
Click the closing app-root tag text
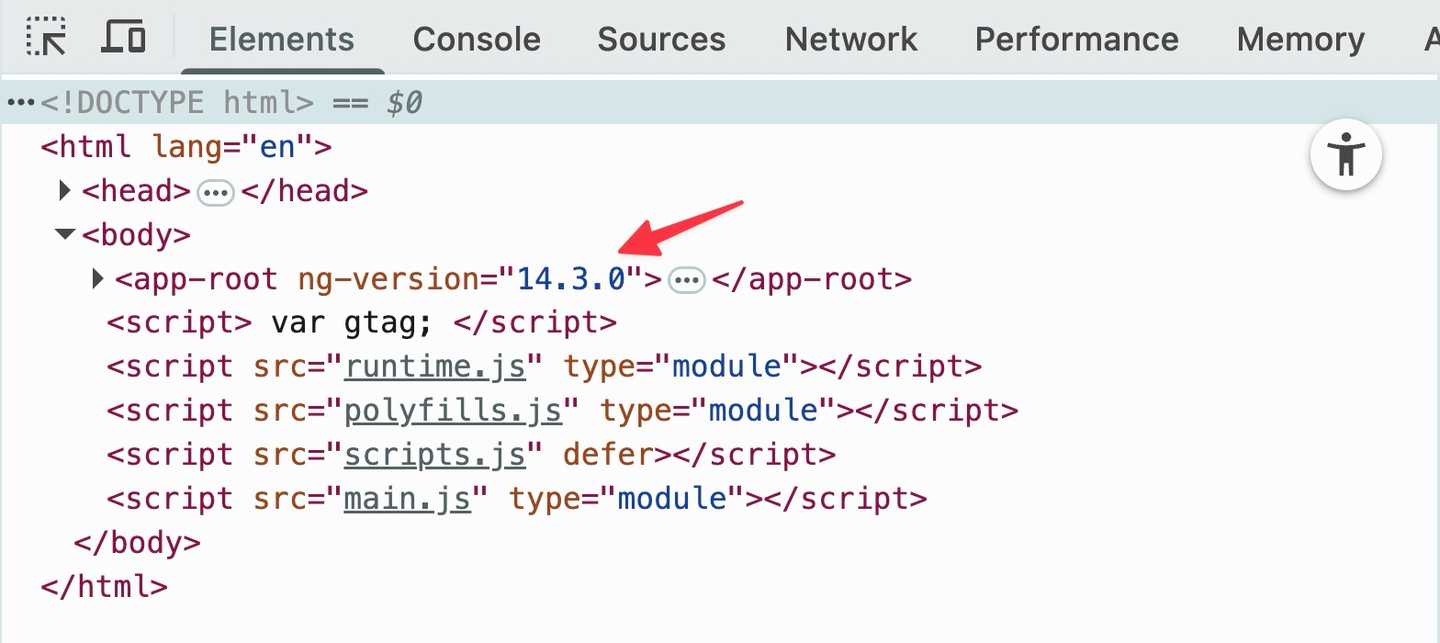pyautogui.click(x=812, y=279)
